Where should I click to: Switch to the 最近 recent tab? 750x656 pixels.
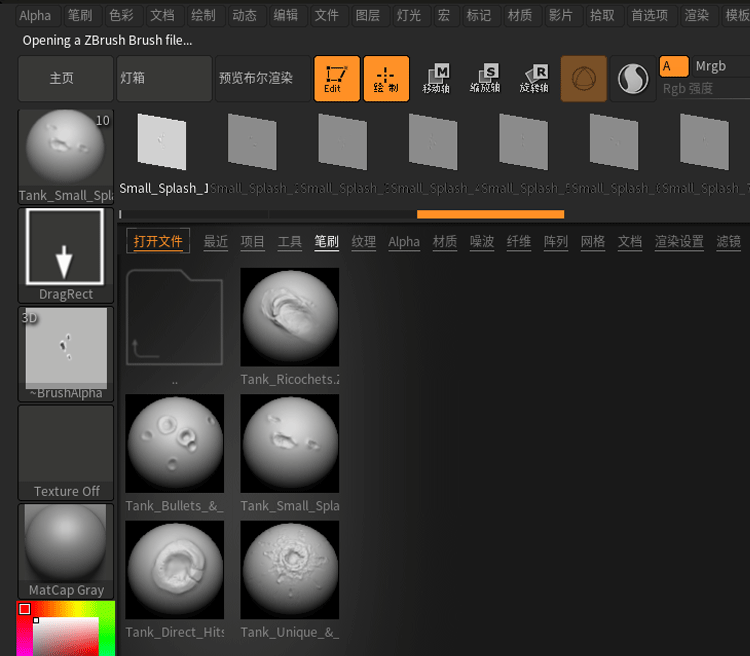(x=216, y=242)
